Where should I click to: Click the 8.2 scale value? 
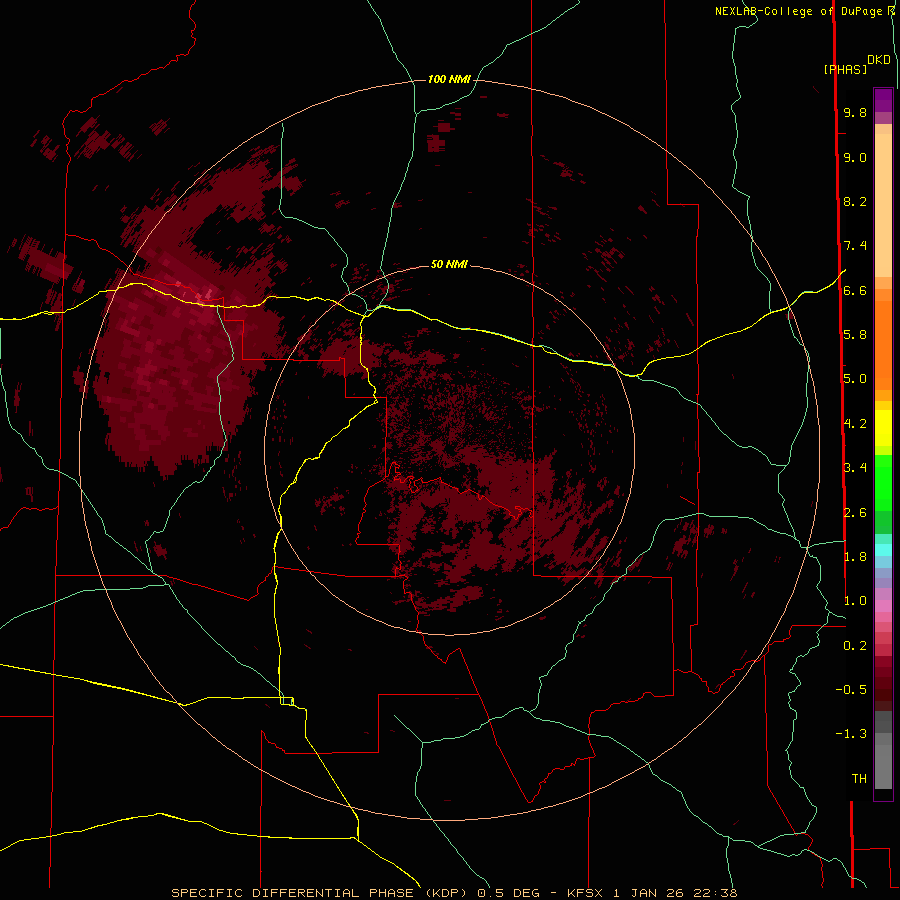click(855, 201)
